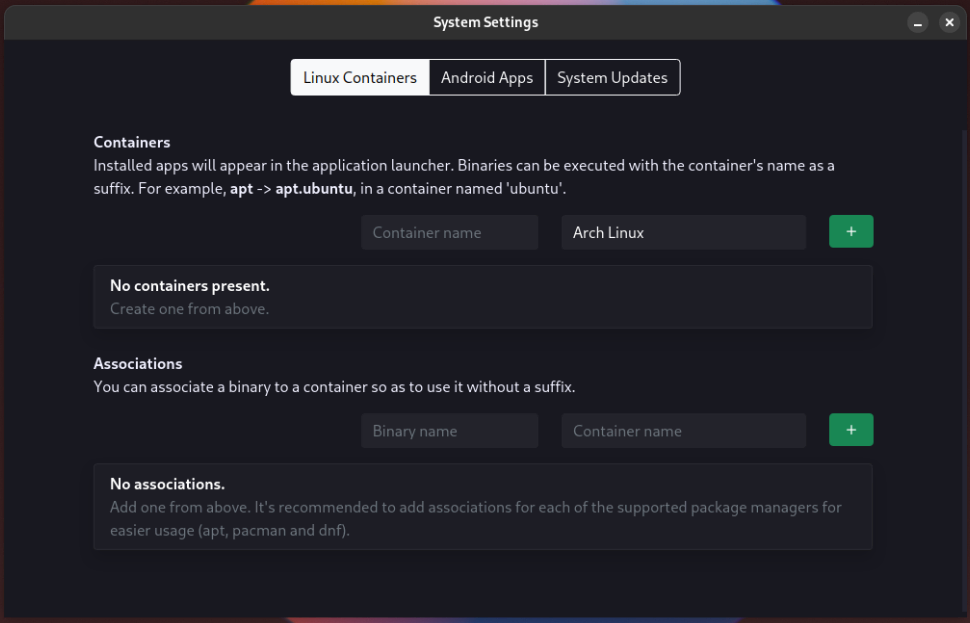Viewport: 970px width, 623px height.
Task: Open the Arch Linux distribution selector
Action: coord(683,232)
